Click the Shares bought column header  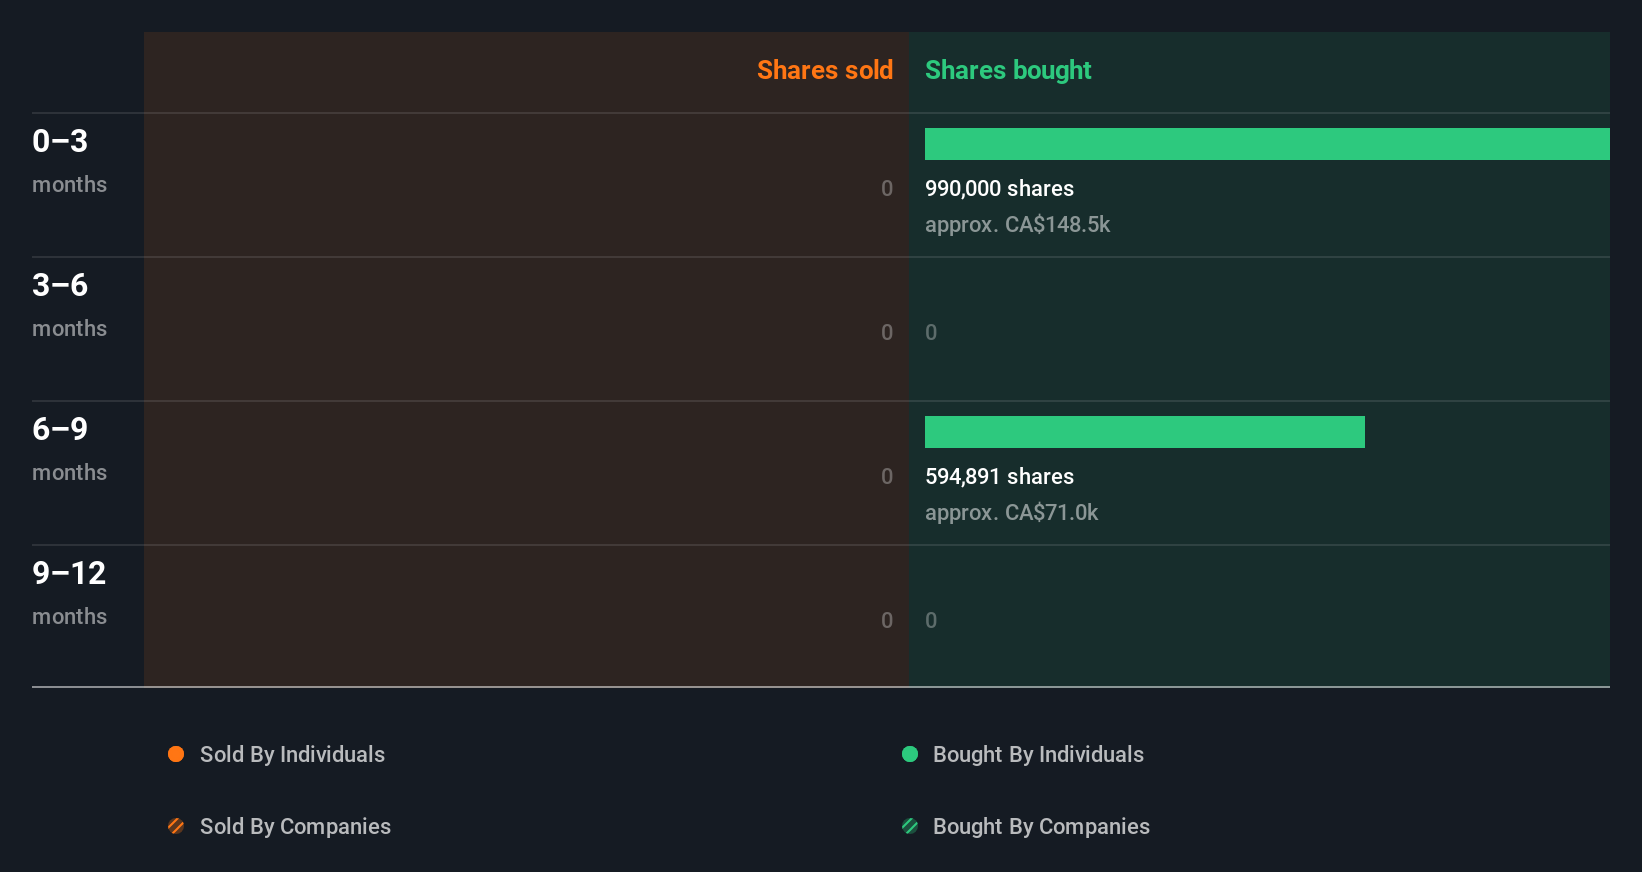click(1008, 70)
